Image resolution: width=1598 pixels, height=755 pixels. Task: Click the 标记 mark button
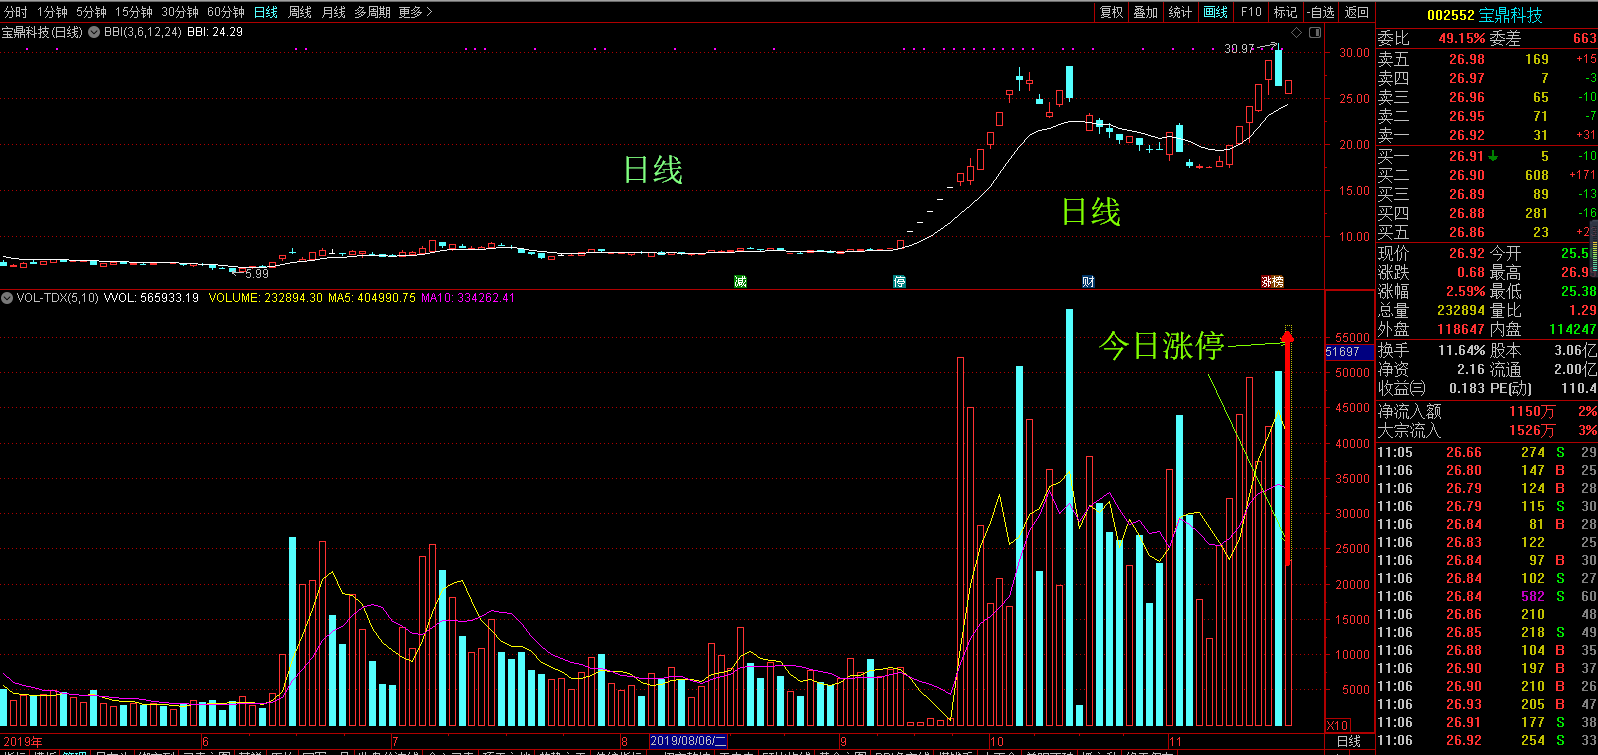tap(1285, 12)
